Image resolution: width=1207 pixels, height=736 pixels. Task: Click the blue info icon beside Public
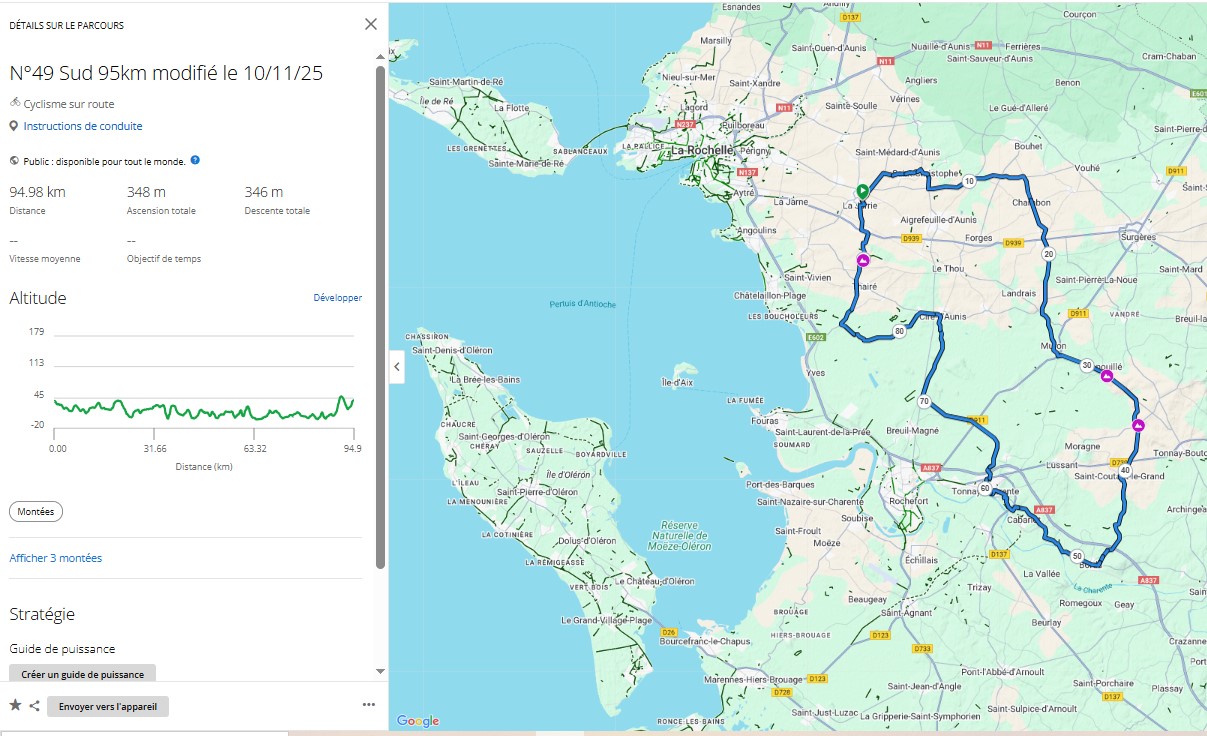tap(195, 160)
